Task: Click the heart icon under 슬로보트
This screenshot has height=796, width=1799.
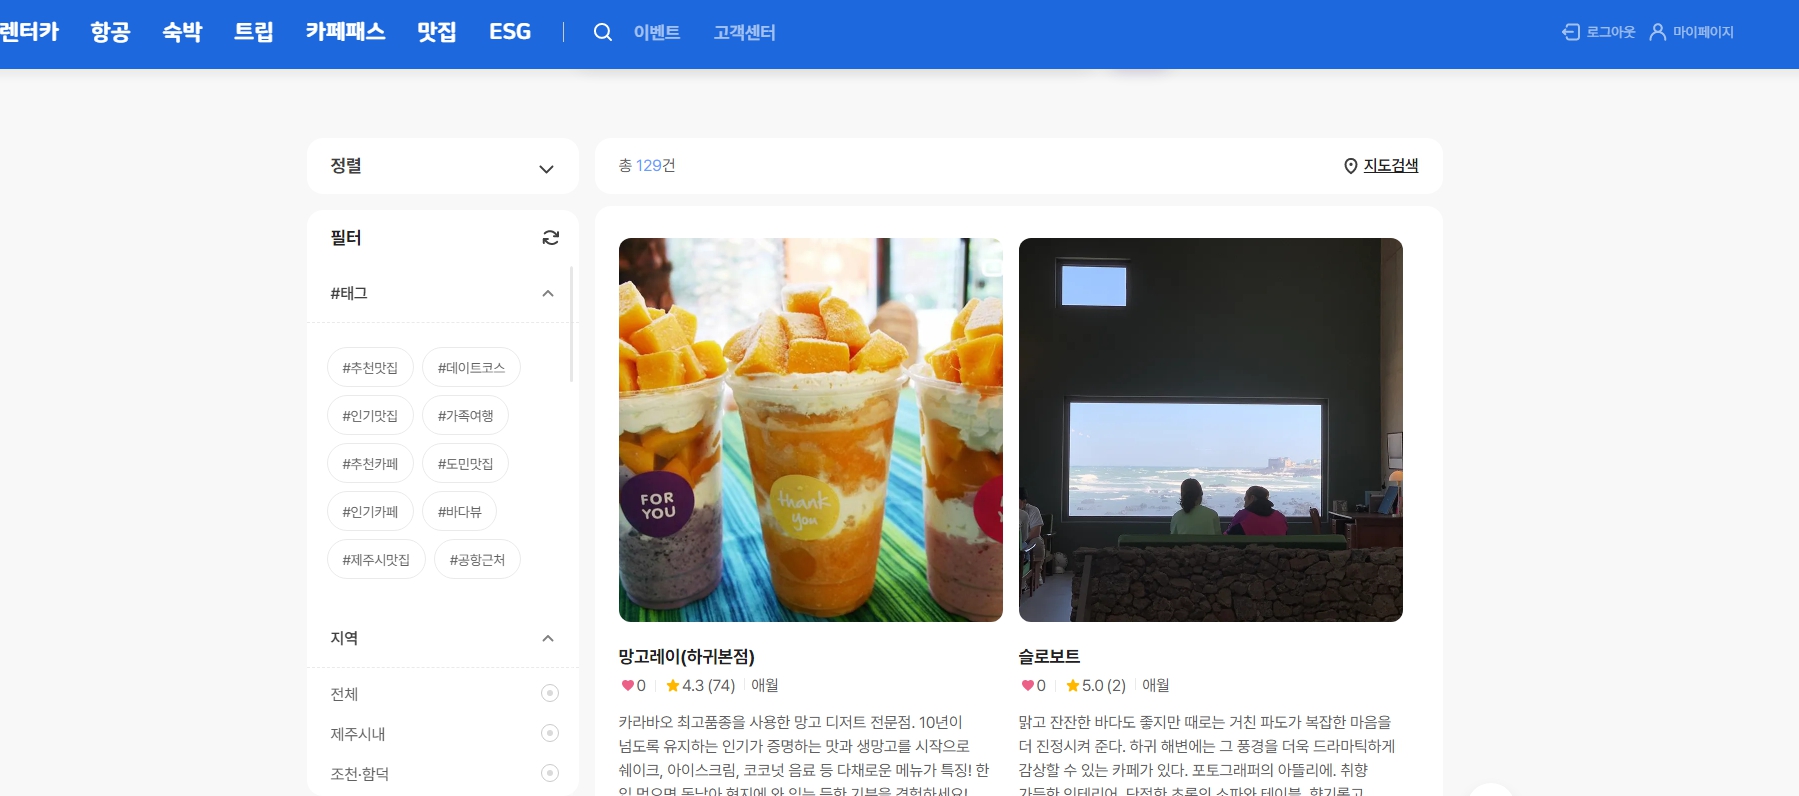Action: 1027,685
